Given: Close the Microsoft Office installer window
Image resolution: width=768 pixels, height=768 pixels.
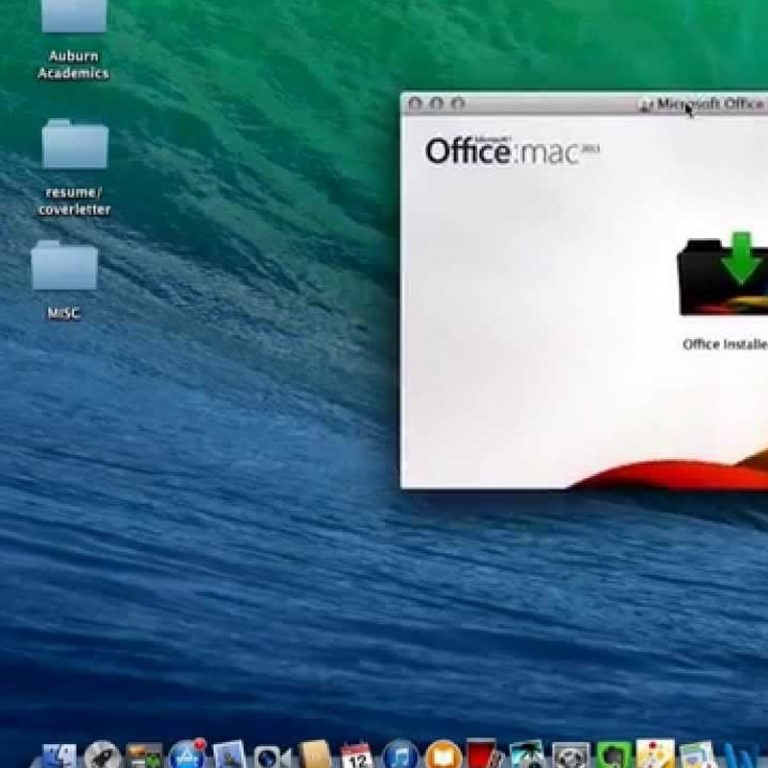Looking at the screenshot, I should [414, 103].
